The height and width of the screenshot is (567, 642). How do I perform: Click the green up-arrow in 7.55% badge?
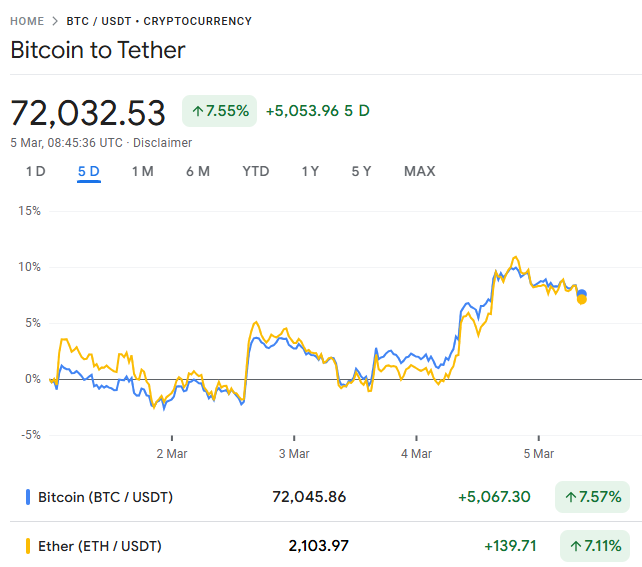click(x=197, y=110)
